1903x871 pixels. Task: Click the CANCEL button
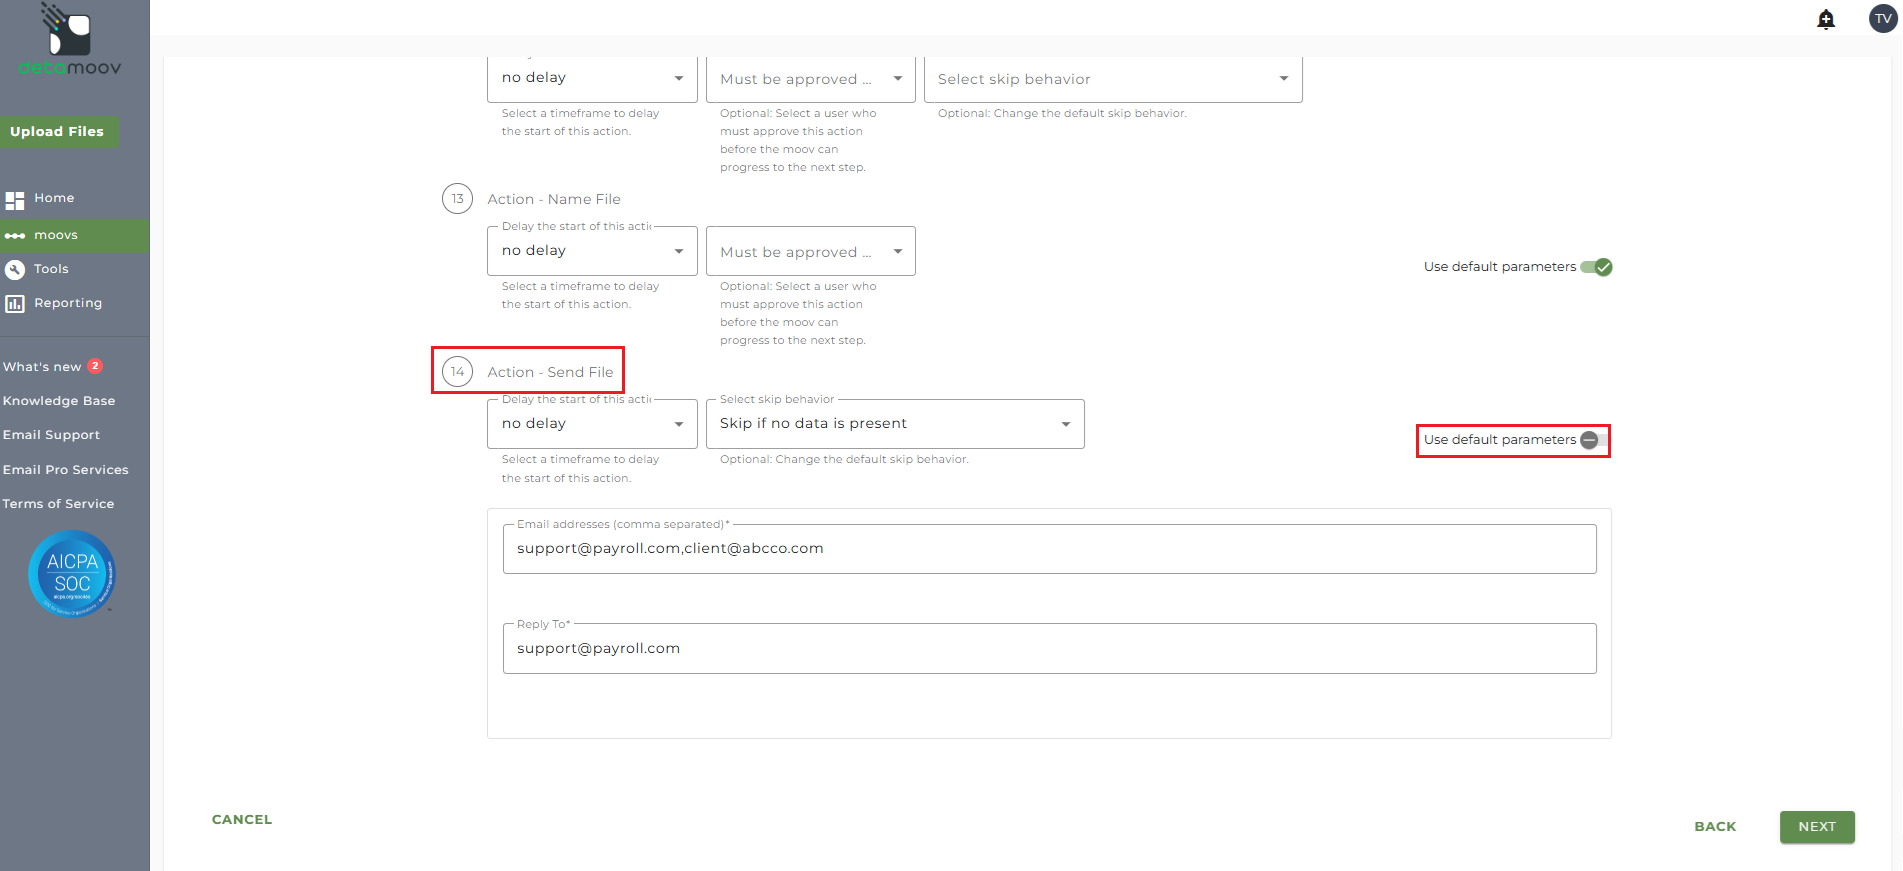coord(242,820)
